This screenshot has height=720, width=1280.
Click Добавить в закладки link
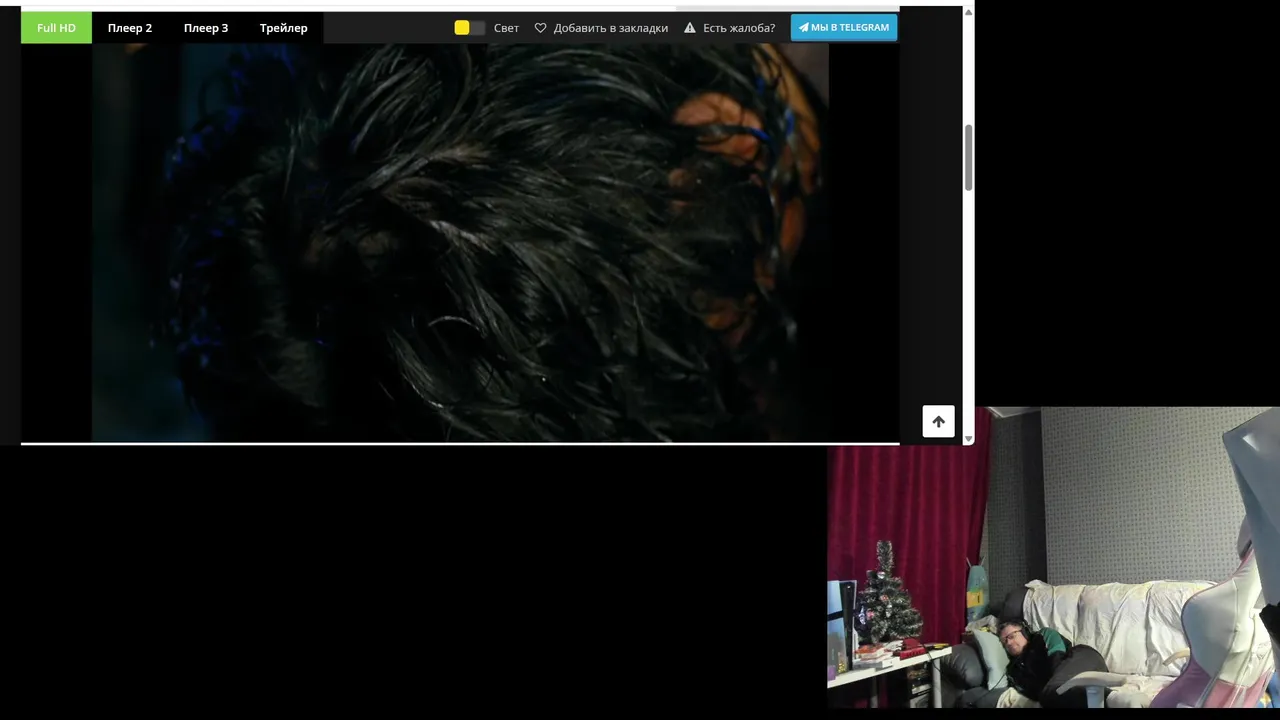tap(611, 28)
